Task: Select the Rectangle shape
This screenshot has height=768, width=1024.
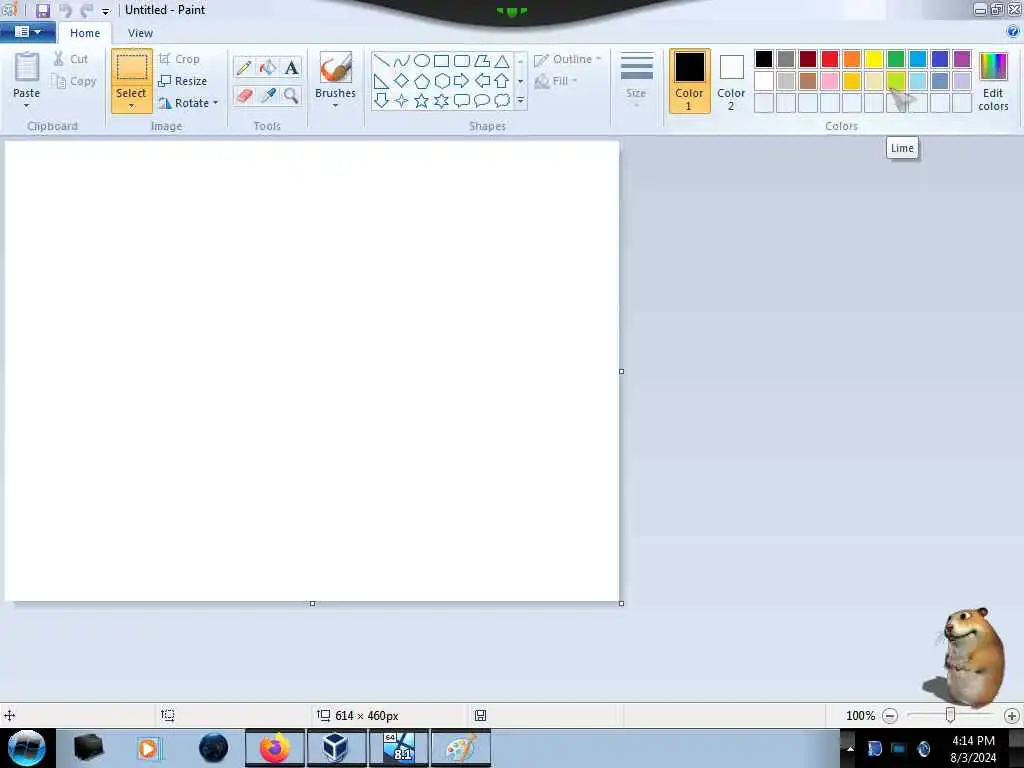Action: coord(441,61)
